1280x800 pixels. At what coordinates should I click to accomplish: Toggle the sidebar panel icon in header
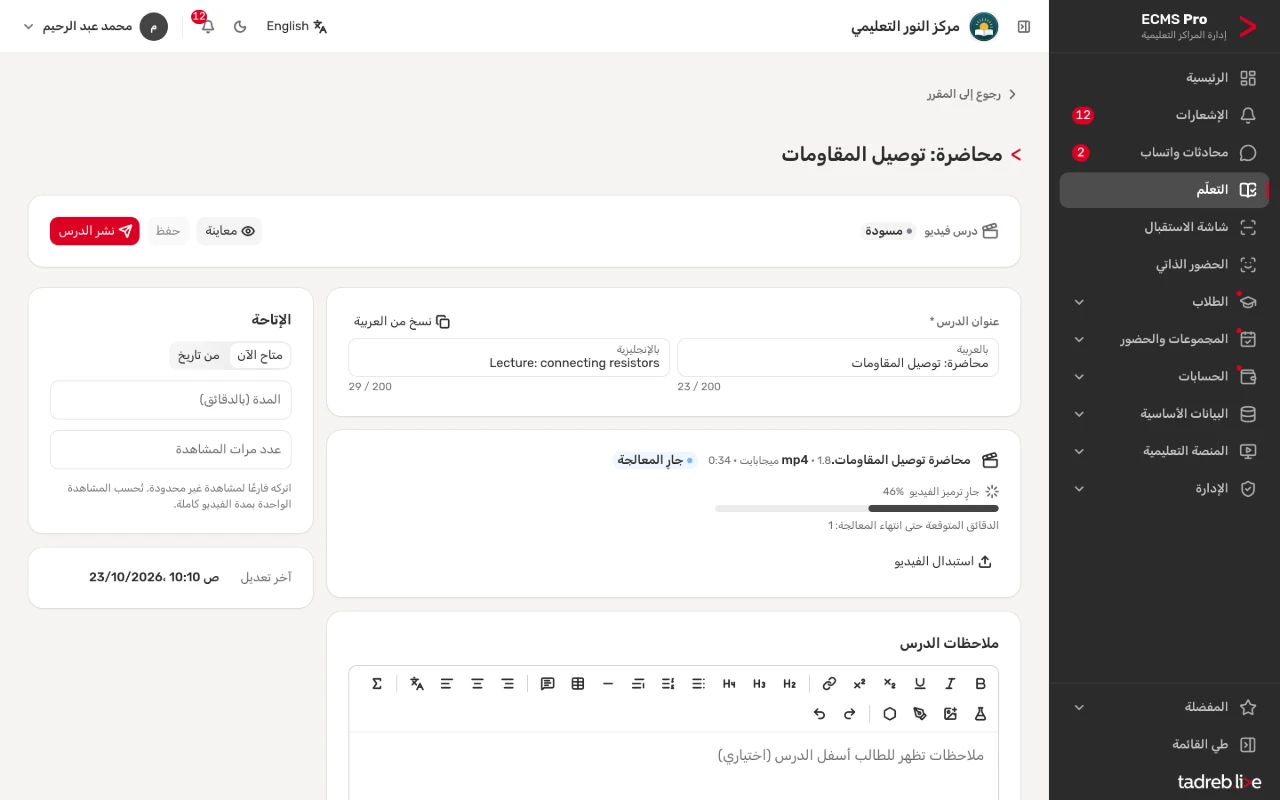[1024, 26]
